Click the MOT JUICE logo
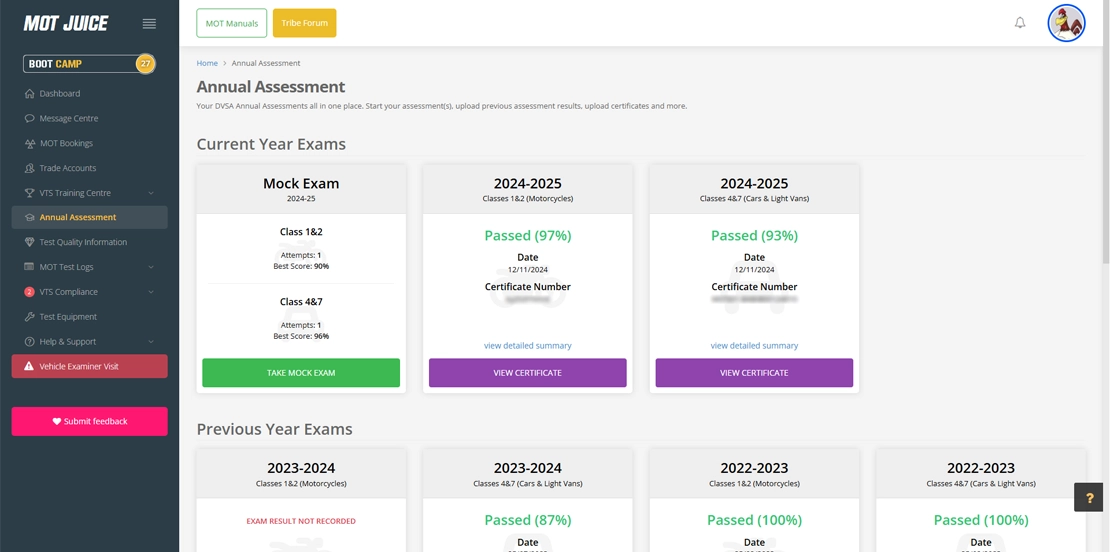The width and height of the screenshot is (1110, 552). click(x=65, y=23)
